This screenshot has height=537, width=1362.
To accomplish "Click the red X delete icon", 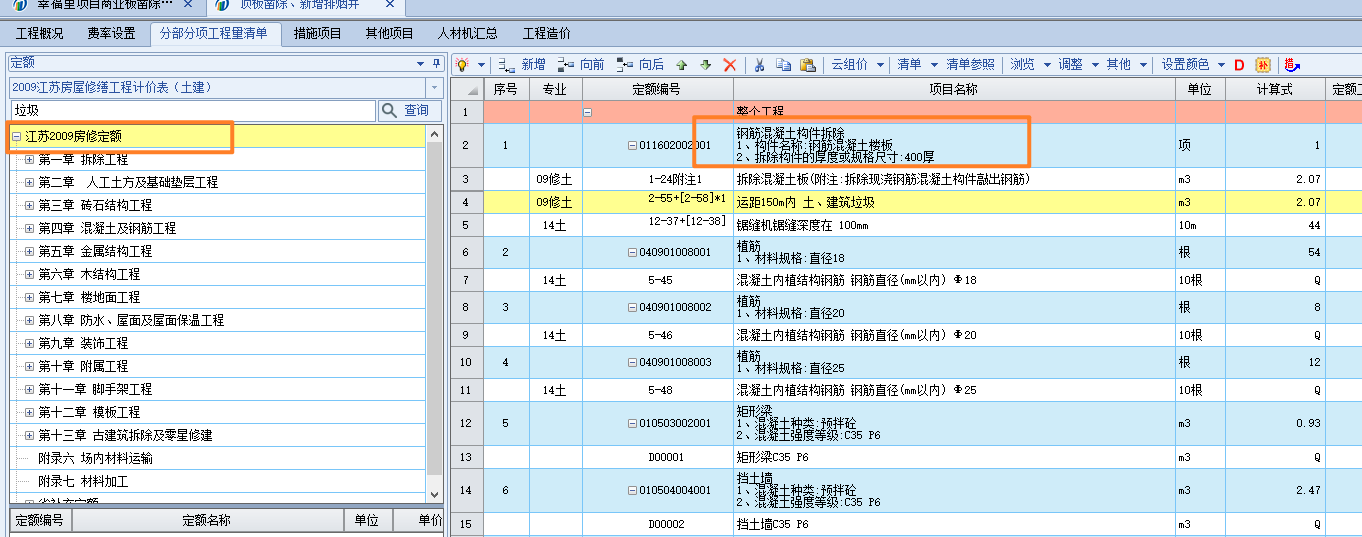I will pyautogui.click(x=730, y=64).
